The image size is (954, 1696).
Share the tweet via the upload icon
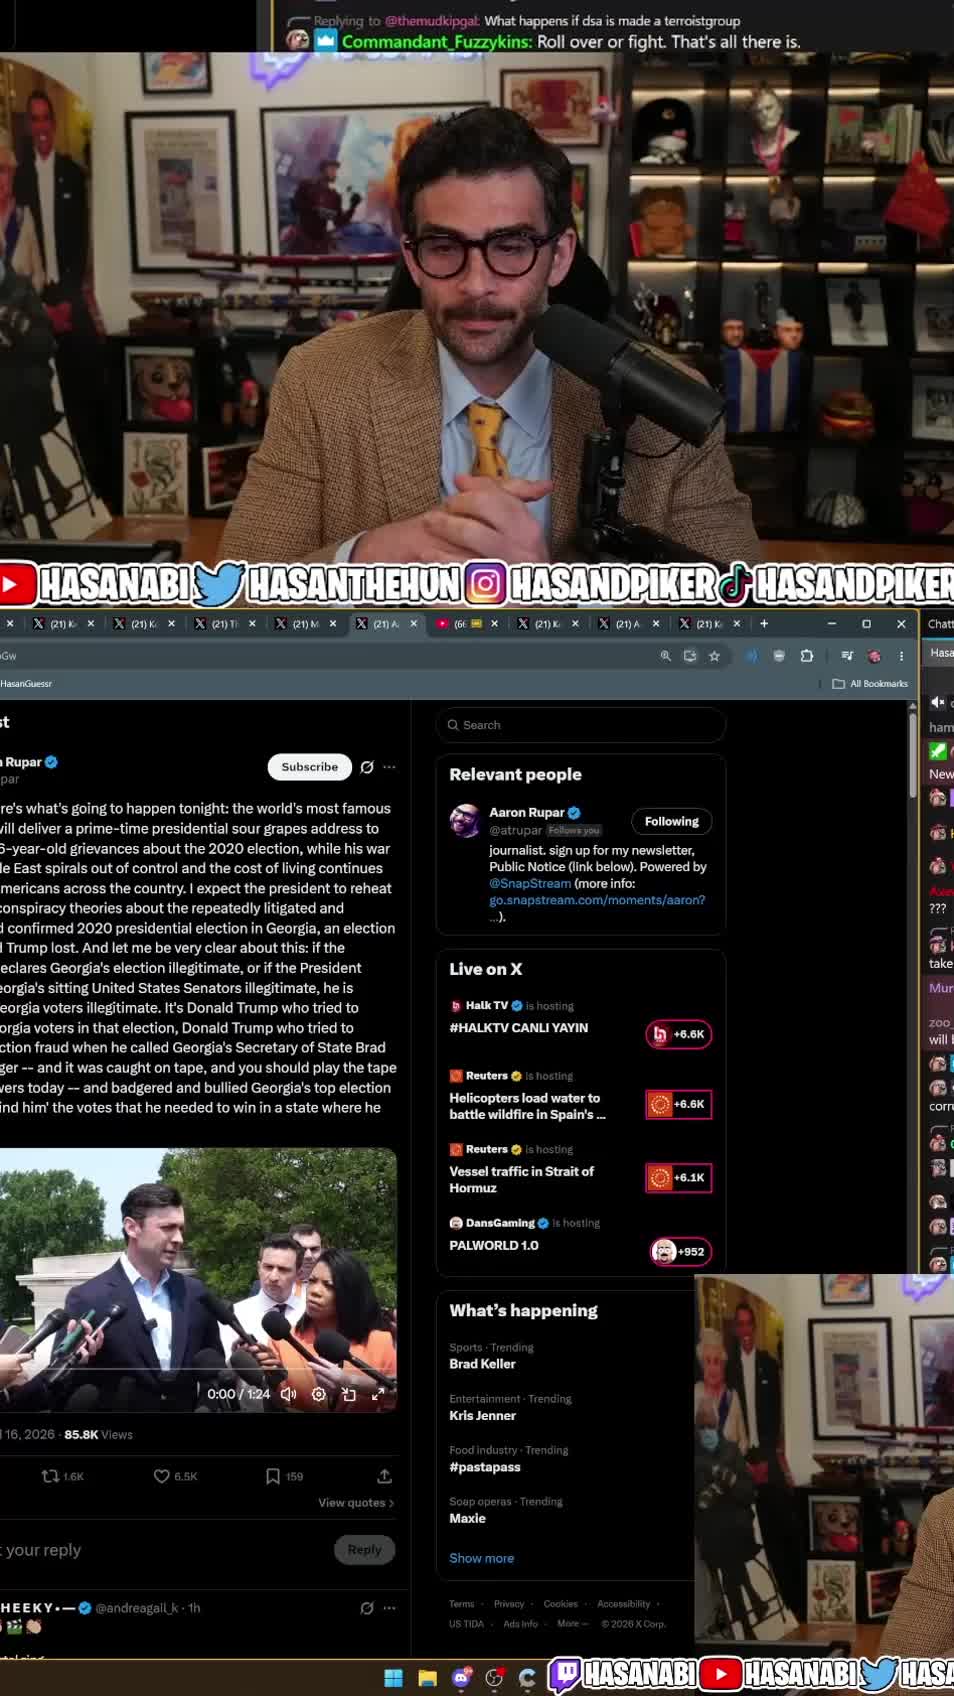384,1476
